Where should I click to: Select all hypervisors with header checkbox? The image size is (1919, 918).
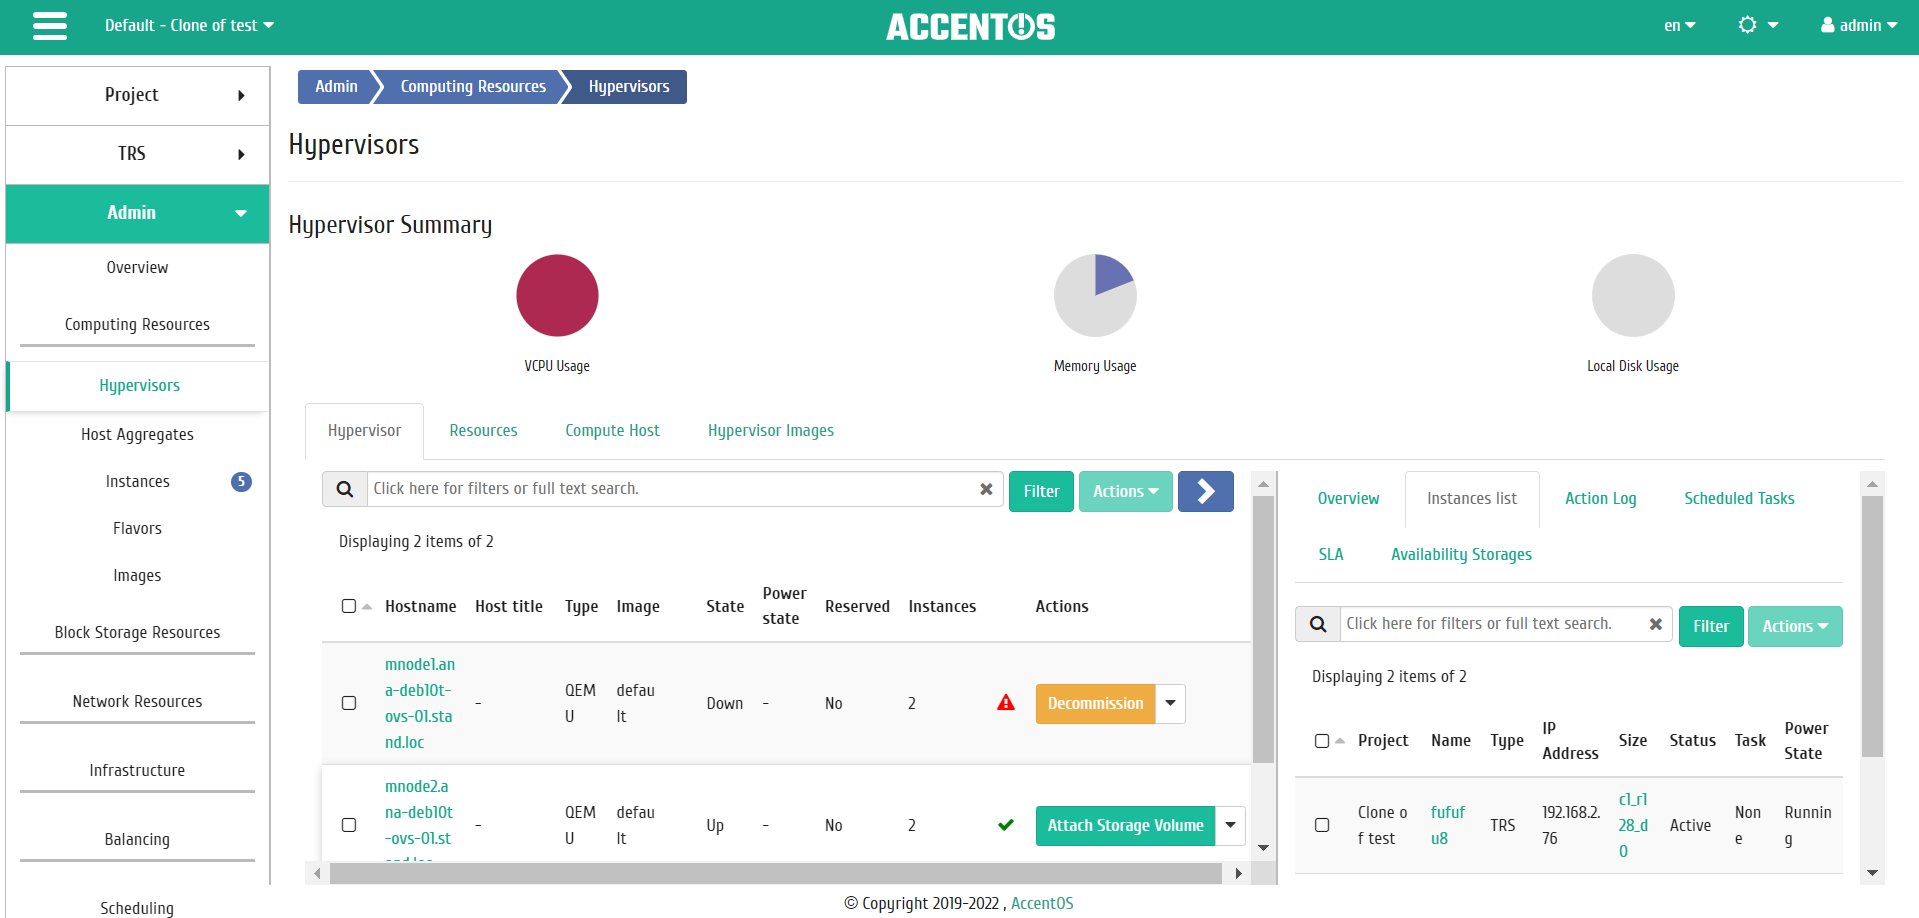[349, 606]
